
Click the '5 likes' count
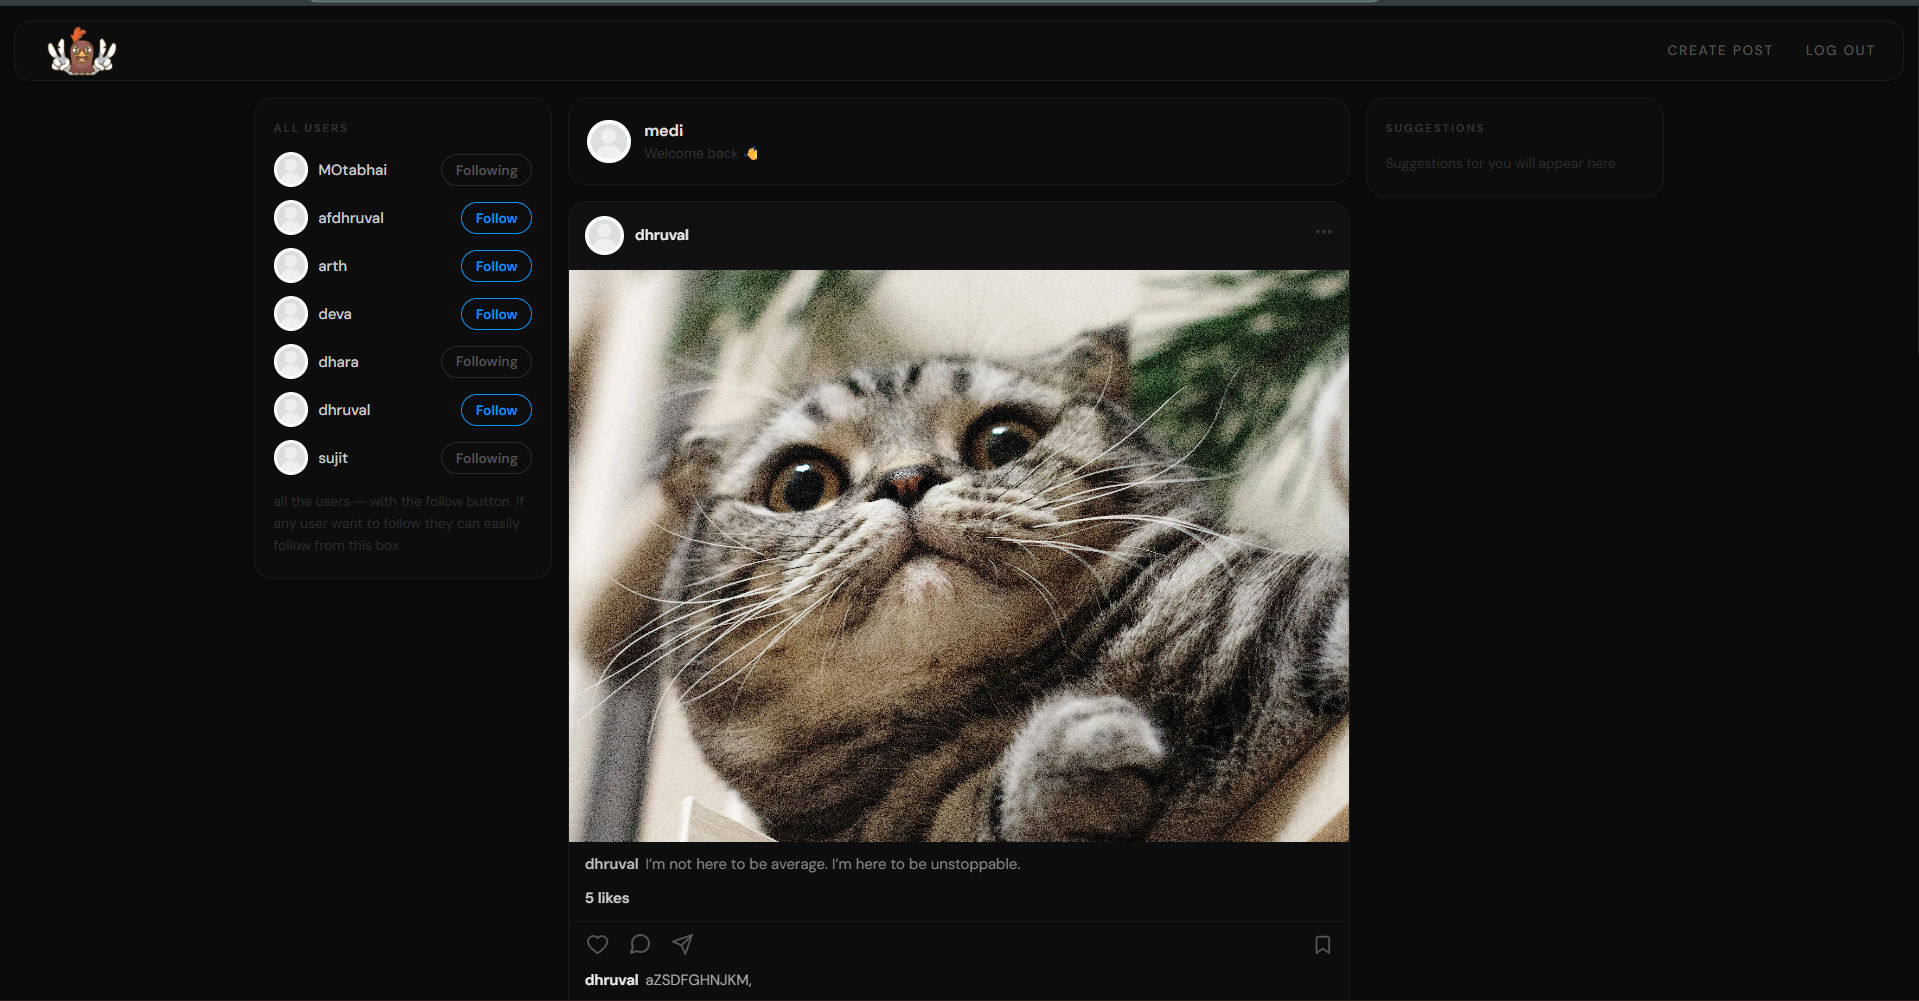pos(607,898)
